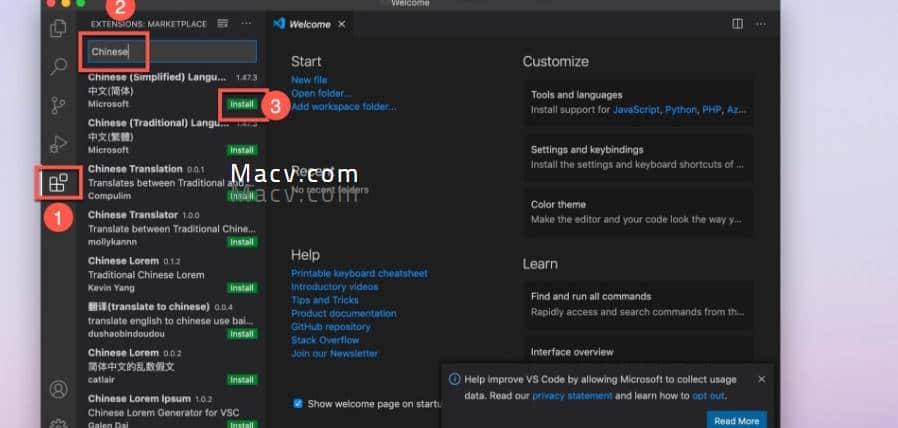Install Chinese (Simplified) Language Pack

click(x=242, y=104)
